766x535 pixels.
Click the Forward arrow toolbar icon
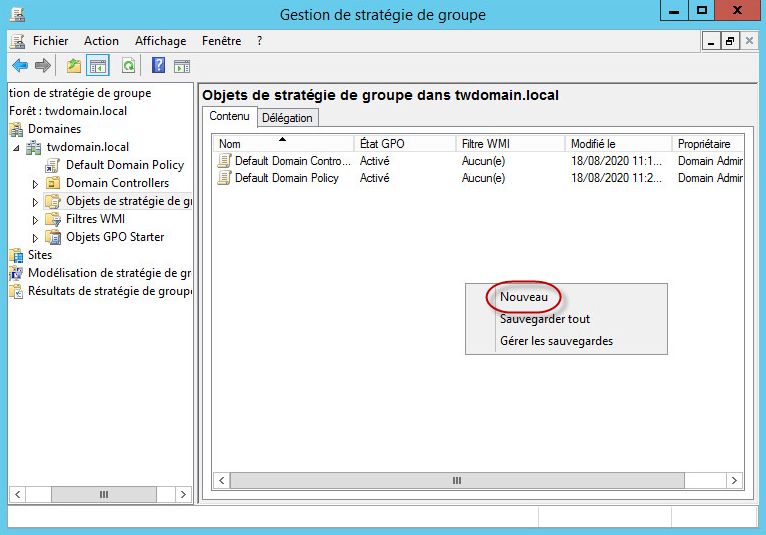[x=42, y=66]
